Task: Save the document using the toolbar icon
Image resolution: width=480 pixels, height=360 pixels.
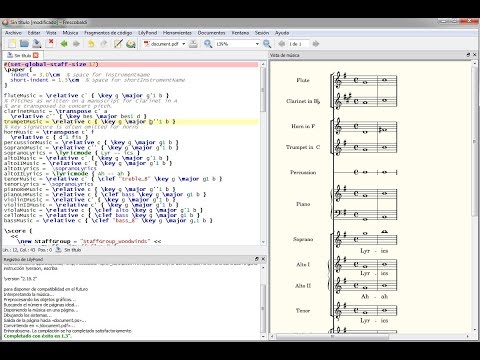Action: click(x=37, y=44)
